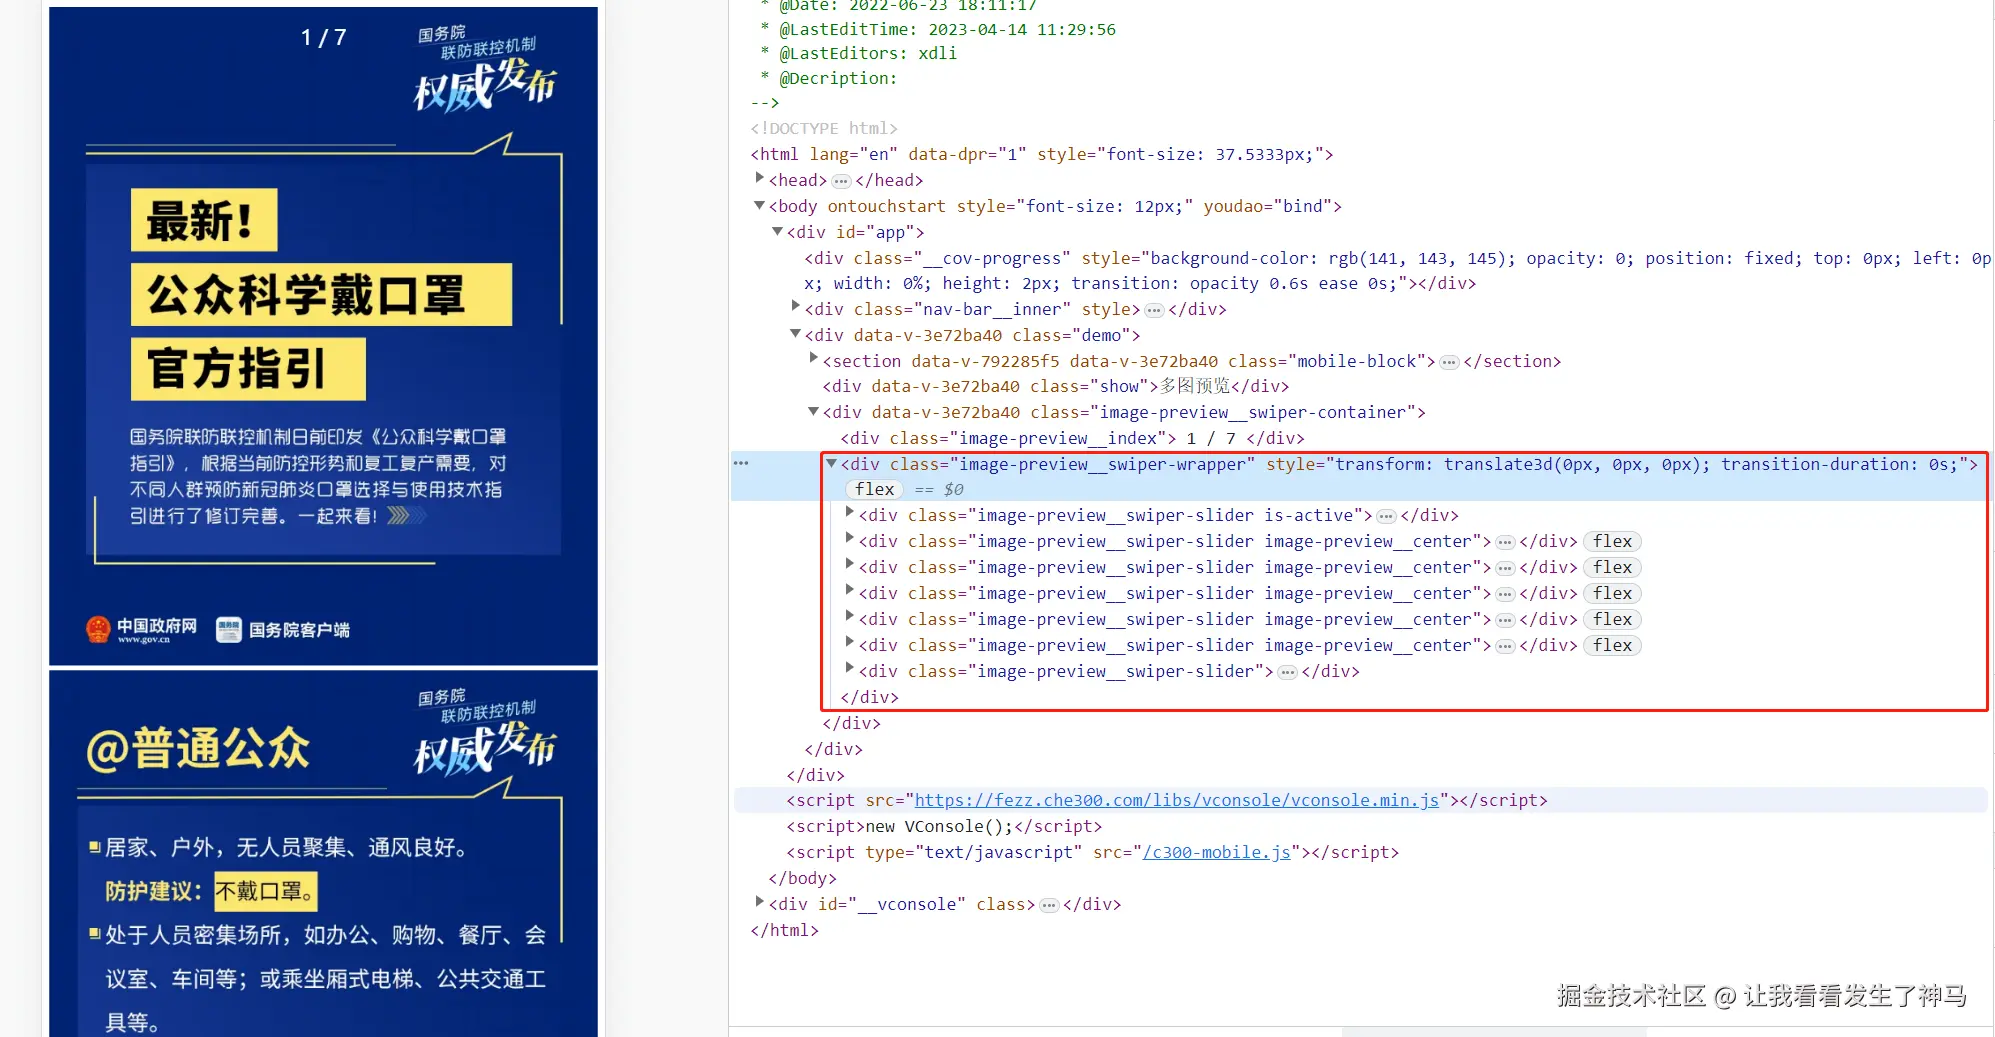
Task: Click the == $0 marker of selected node
Action: click(x=939, y=489)
